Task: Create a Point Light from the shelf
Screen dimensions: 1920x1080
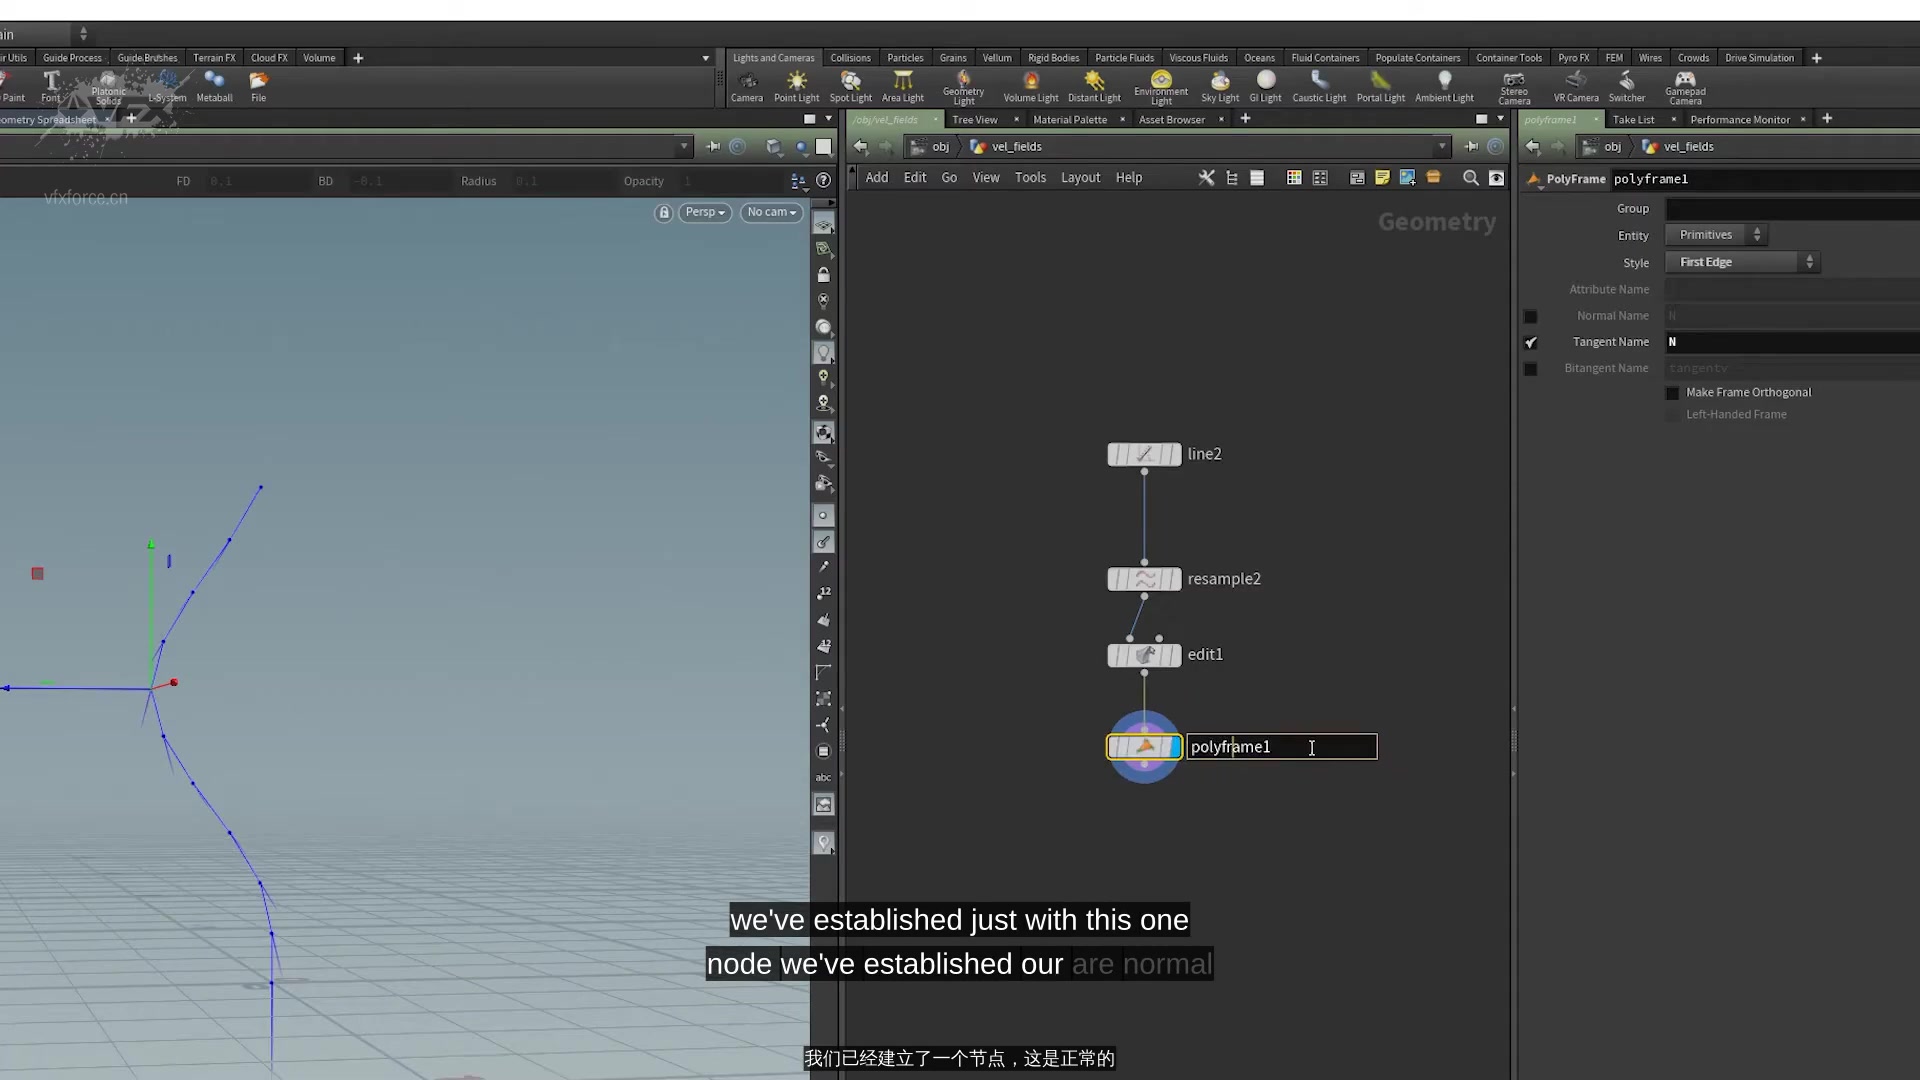Action: click(x=796, y=85)
